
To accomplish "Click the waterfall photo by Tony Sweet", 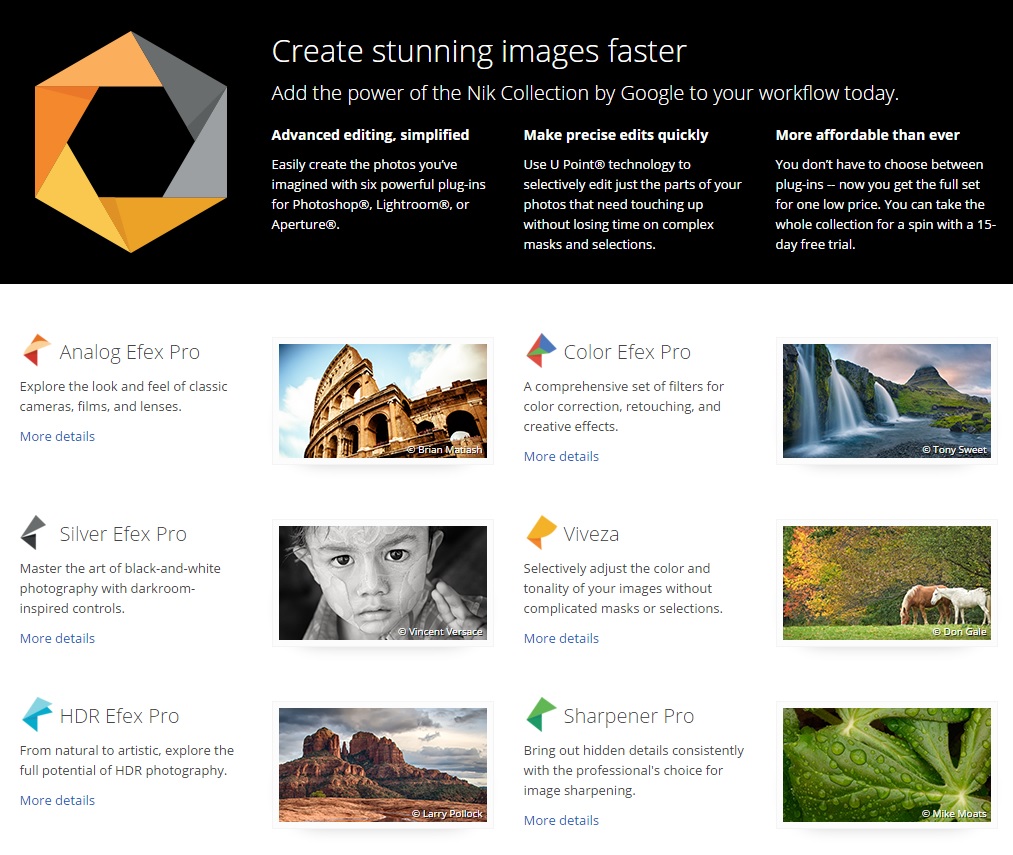I will click(x=886, y=401).
